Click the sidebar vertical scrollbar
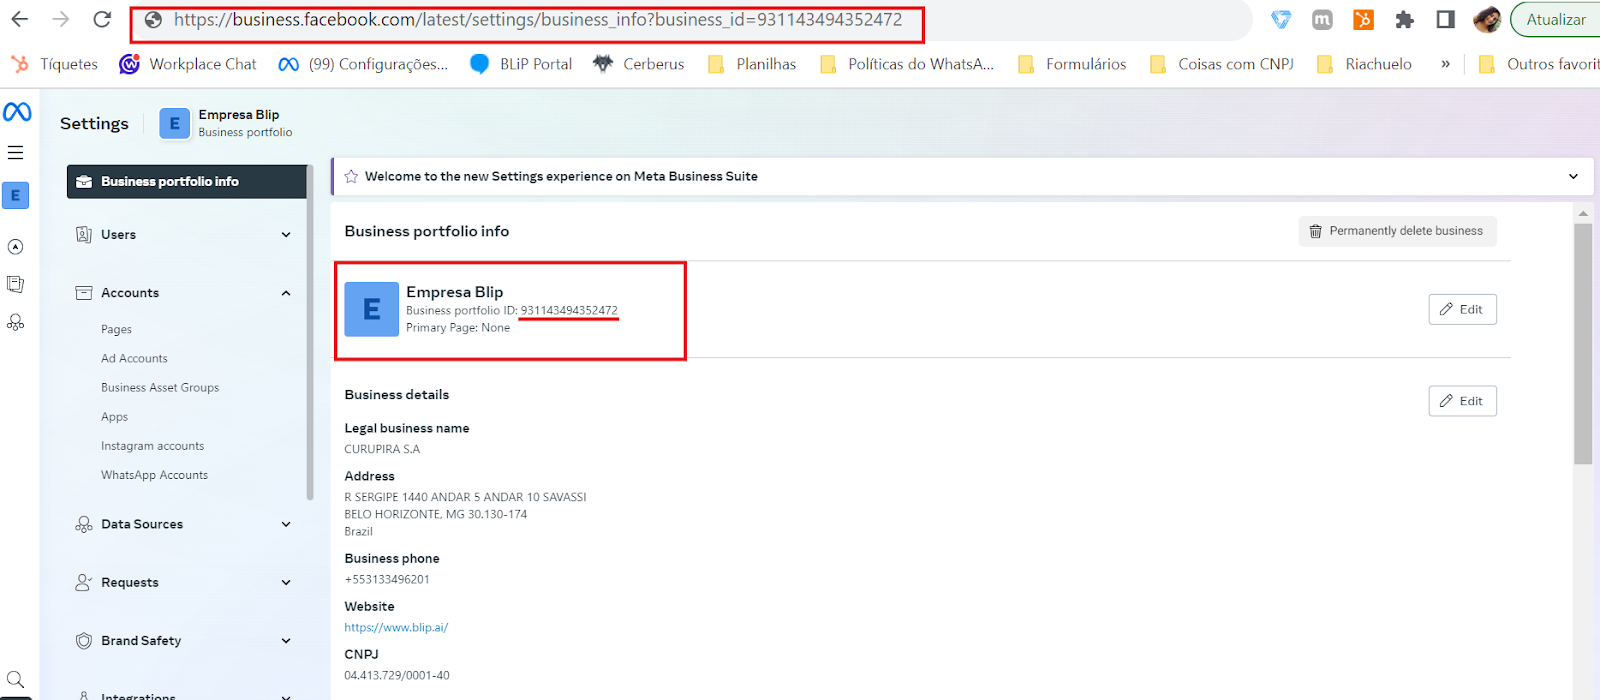This screenshot has height=700, width=1600. click(x=310, y=332)
